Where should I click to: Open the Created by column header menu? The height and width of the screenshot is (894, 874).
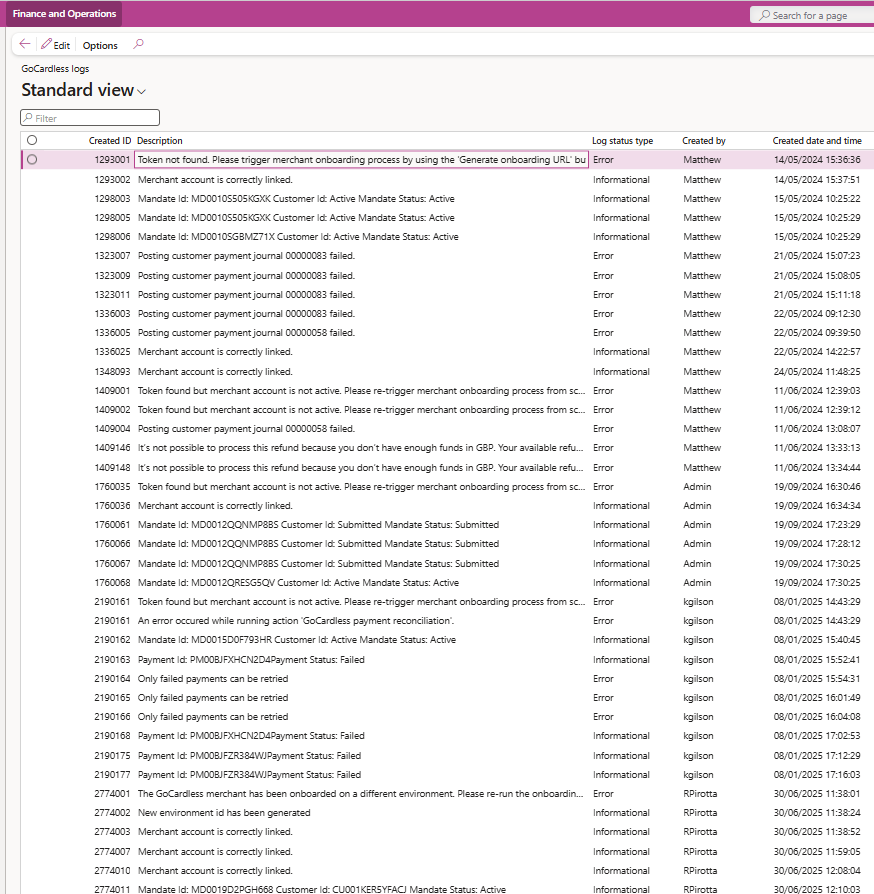704,141
